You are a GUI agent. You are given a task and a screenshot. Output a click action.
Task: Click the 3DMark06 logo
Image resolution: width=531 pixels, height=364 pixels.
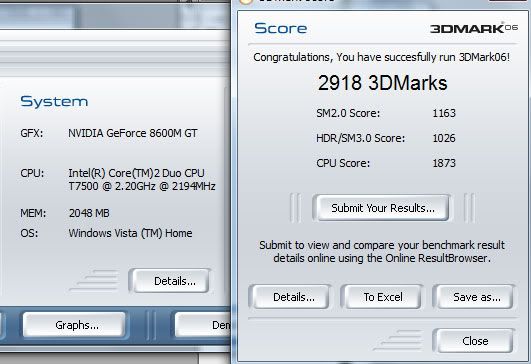click(x=474, y=28)
